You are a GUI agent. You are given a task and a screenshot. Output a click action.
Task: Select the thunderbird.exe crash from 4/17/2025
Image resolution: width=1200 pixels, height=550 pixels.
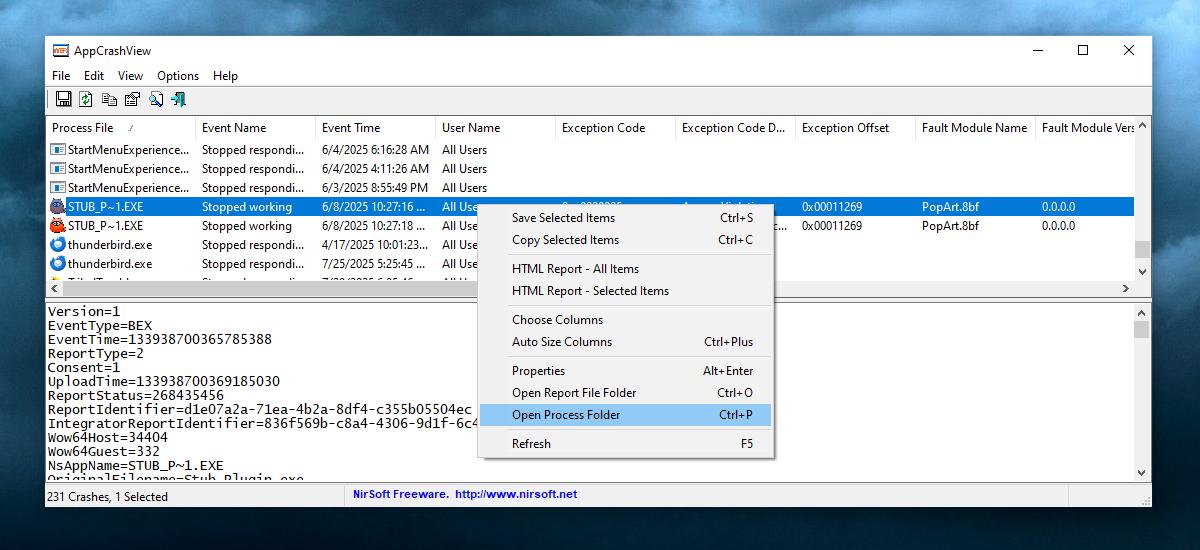coord(110,245)
